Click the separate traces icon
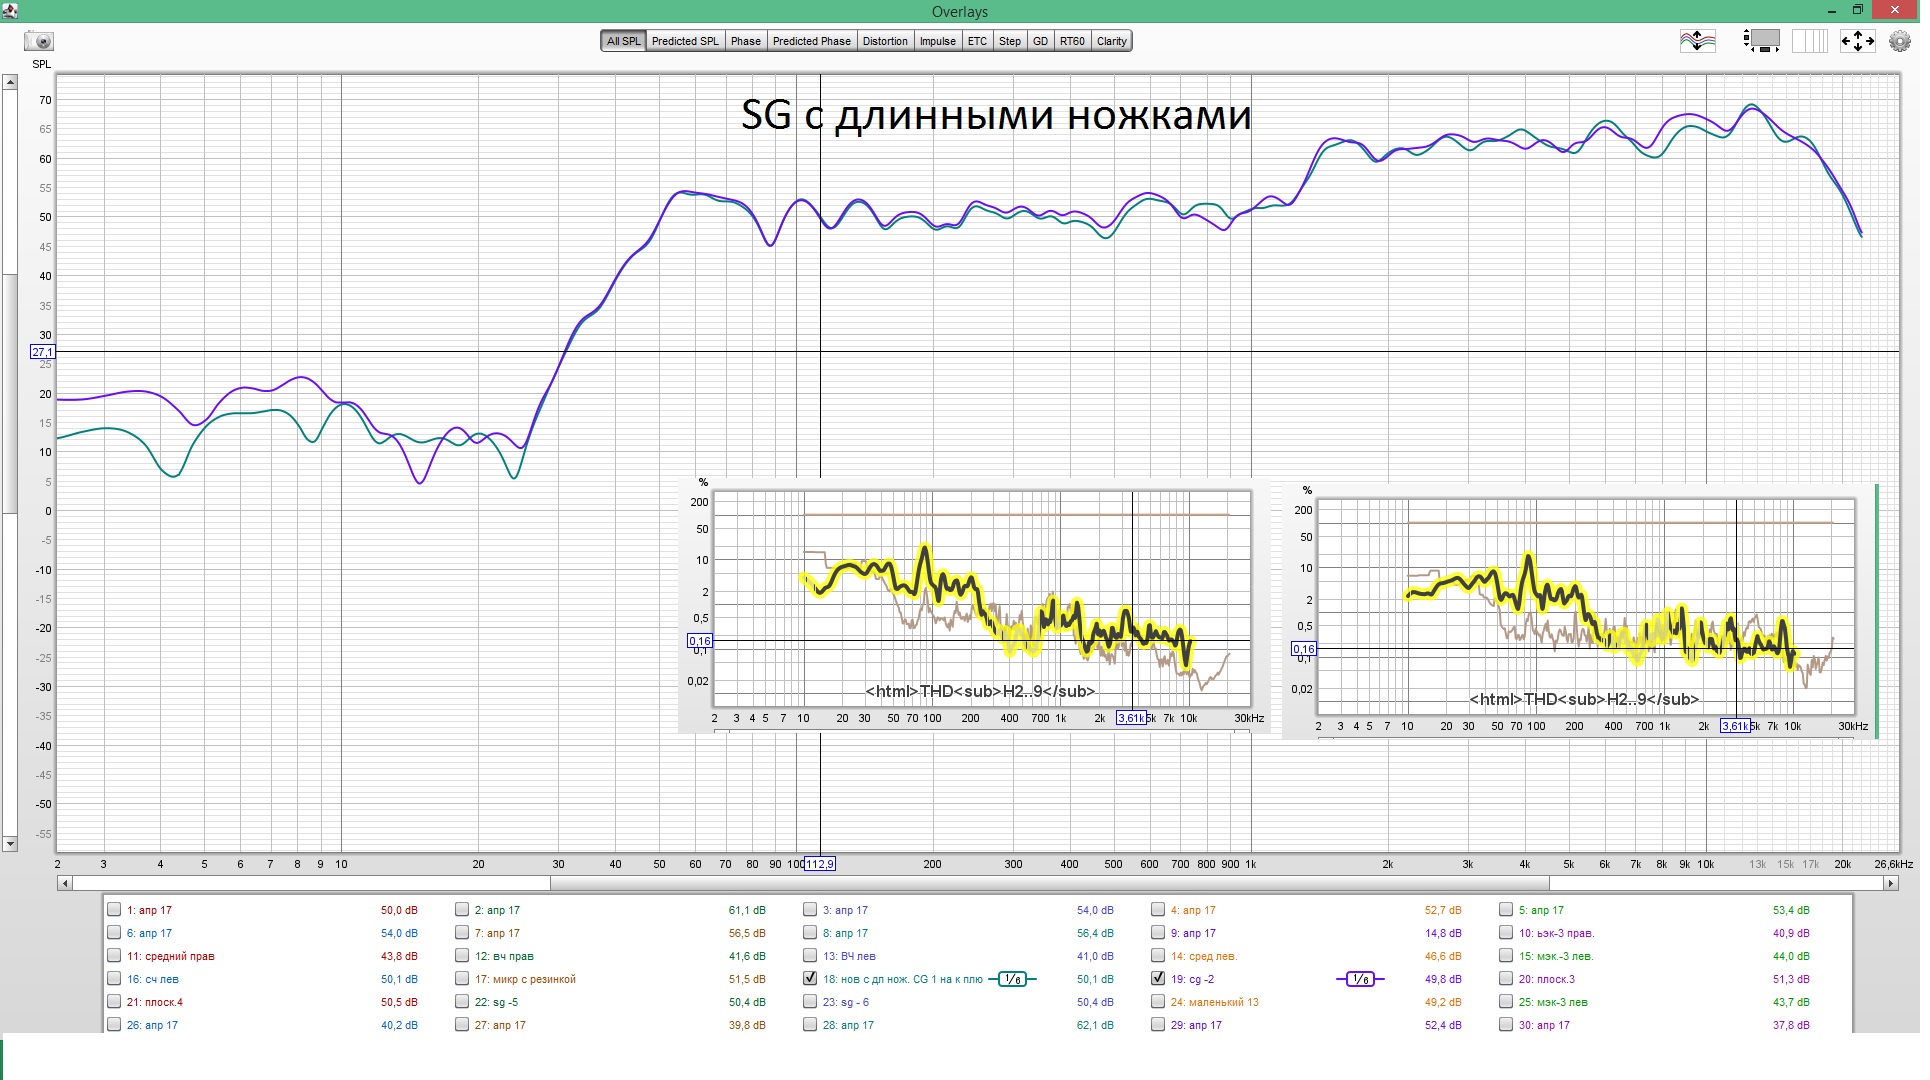Image resolution: width=1930 pixels, height=1080 pixels. pyautogui.click(x=1697, y=41)
